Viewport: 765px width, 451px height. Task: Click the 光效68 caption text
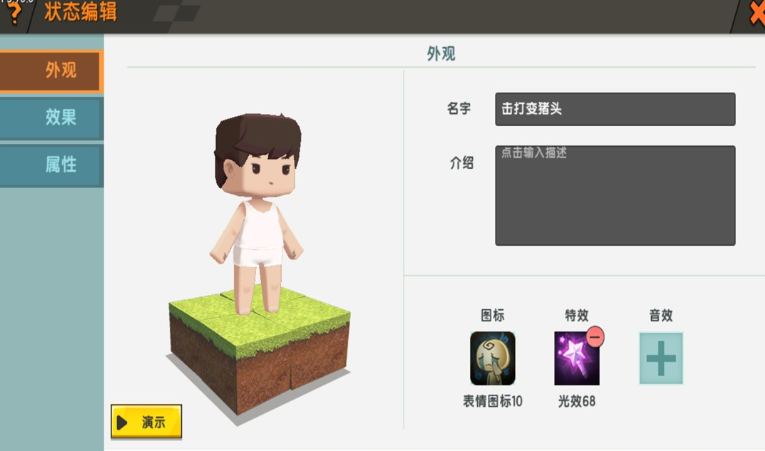(x=577, y=401)
